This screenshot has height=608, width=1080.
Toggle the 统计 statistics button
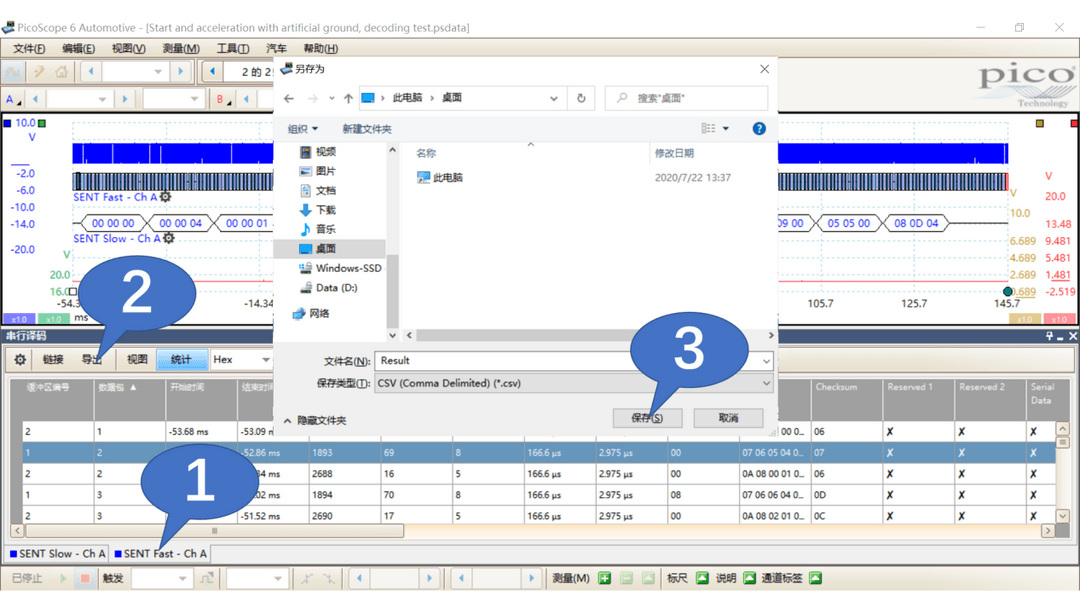[181, 359]
